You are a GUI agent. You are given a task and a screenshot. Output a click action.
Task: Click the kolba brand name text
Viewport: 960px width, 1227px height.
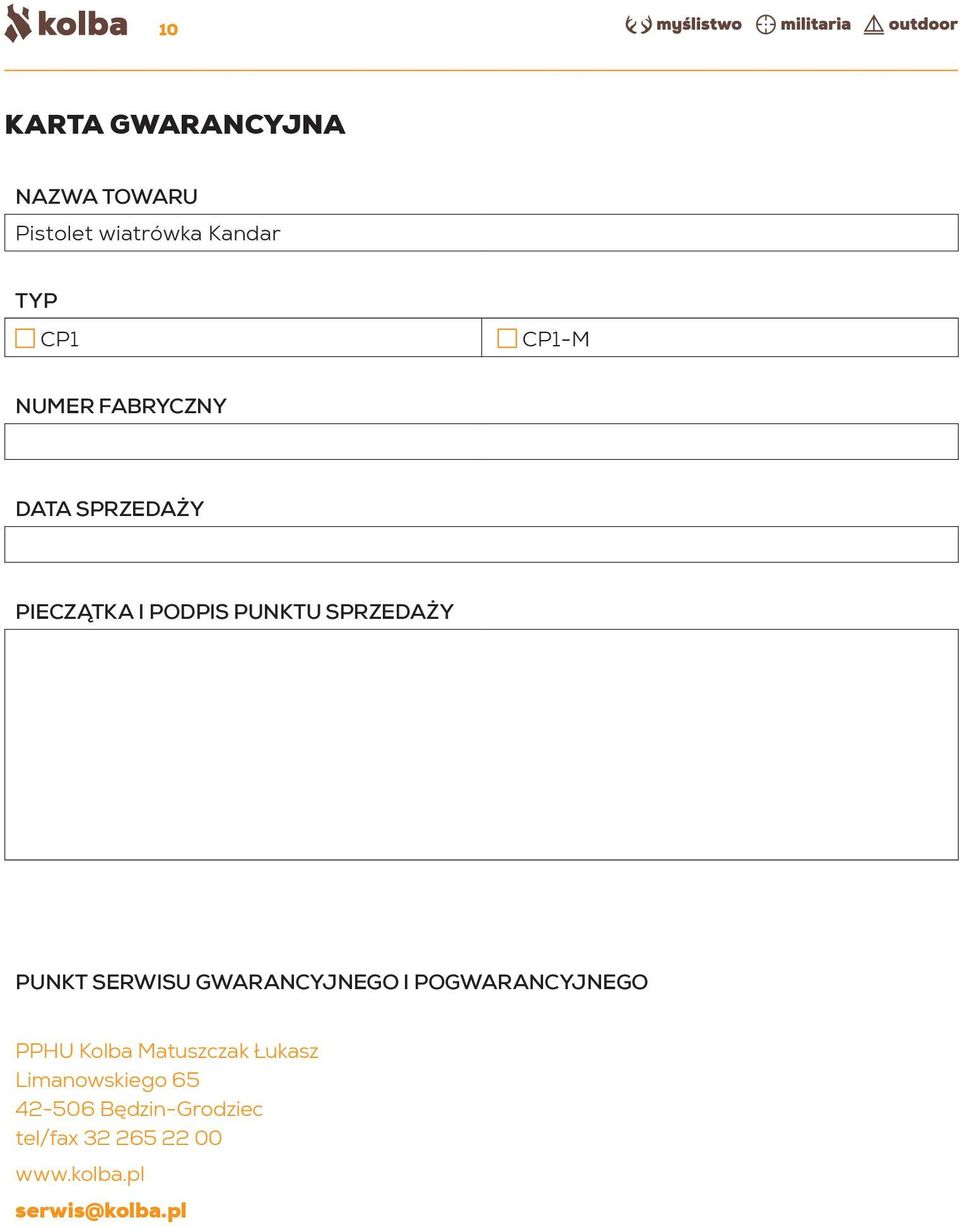pyautogui.click(x=83, y=24)
